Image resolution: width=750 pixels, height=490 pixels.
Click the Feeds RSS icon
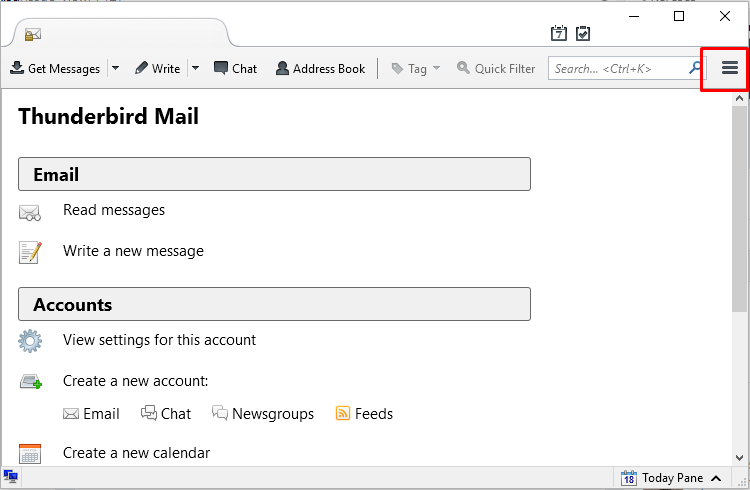(342, 413)
